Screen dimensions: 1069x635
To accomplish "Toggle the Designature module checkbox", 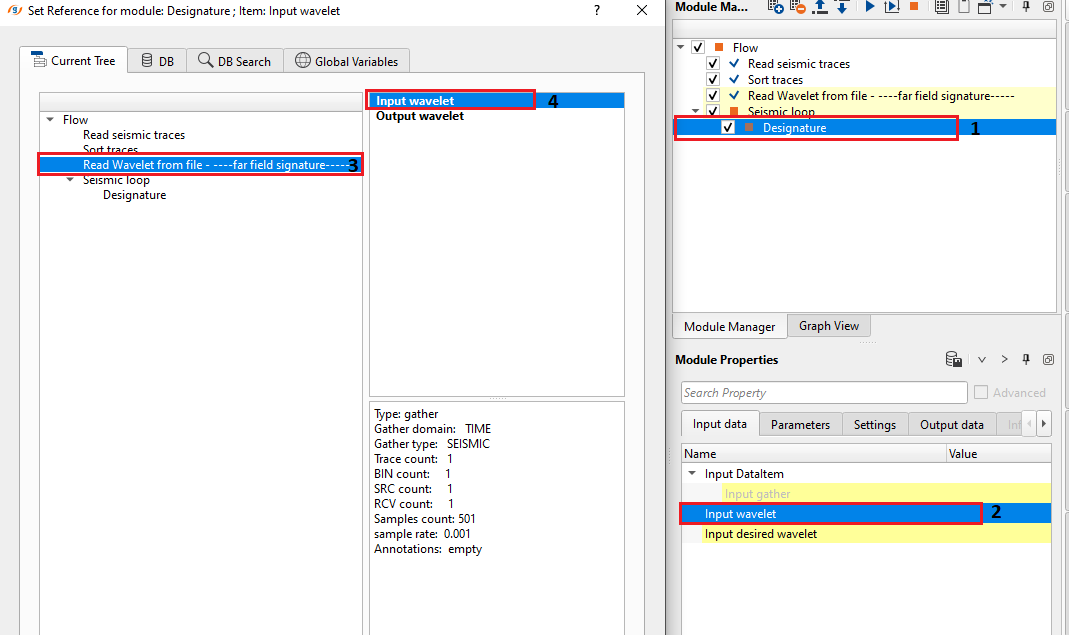I will pos(728,128).
